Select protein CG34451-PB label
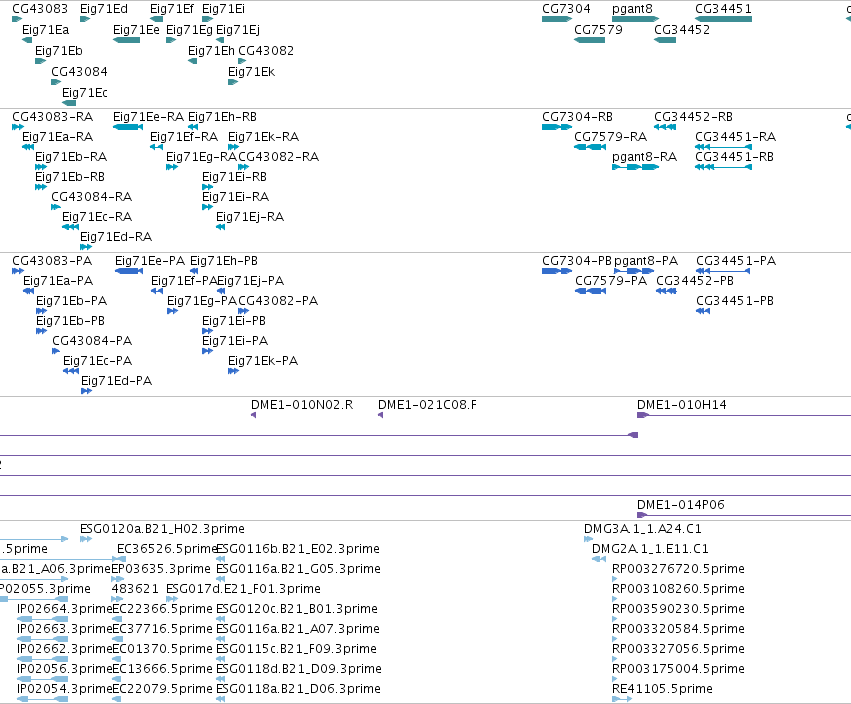The height and width of the screenshot is (704, 851). point(735,301)
